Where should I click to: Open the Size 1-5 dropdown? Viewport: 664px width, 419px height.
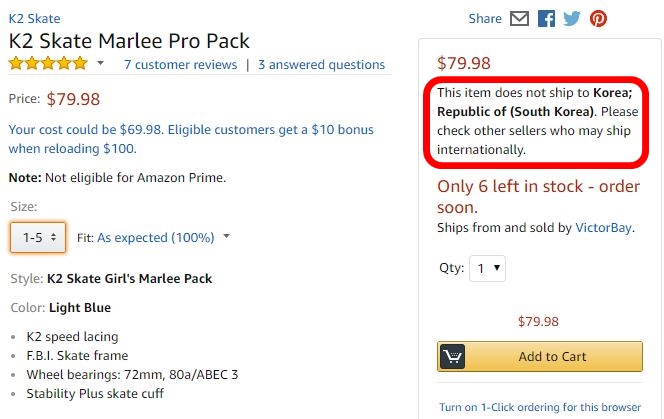38,237
